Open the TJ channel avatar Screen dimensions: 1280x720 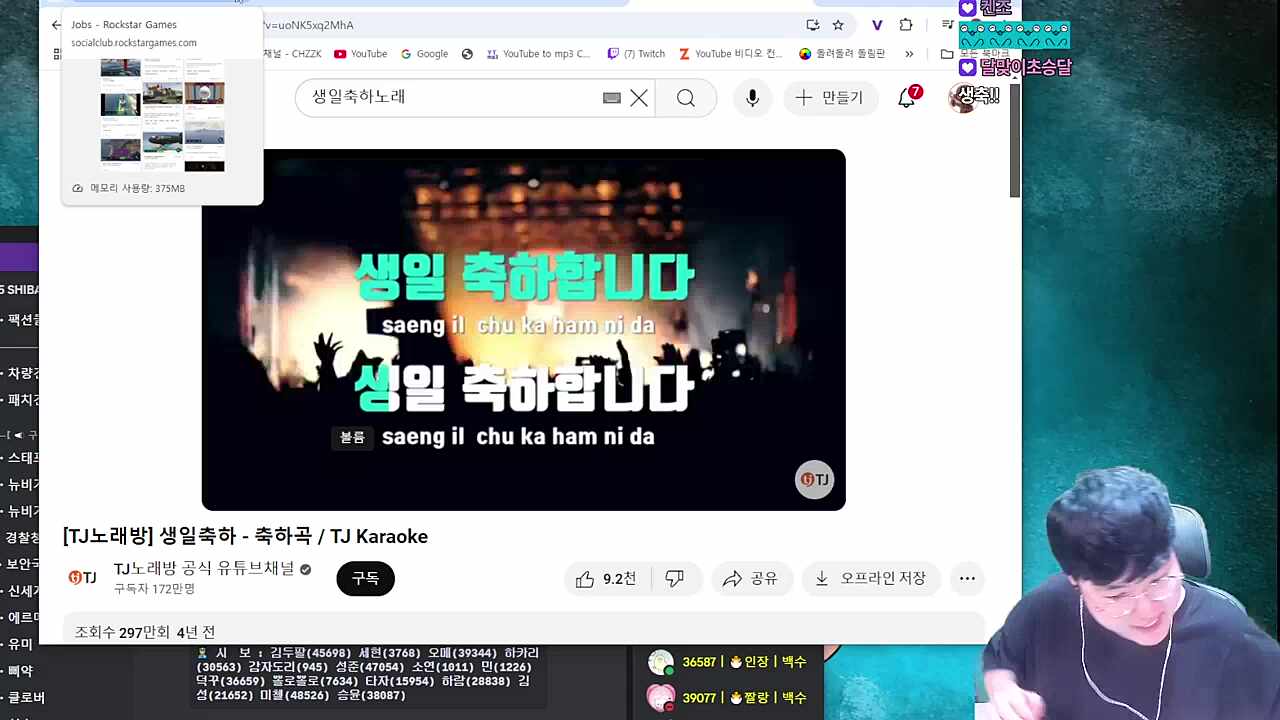tap(82, 577)
